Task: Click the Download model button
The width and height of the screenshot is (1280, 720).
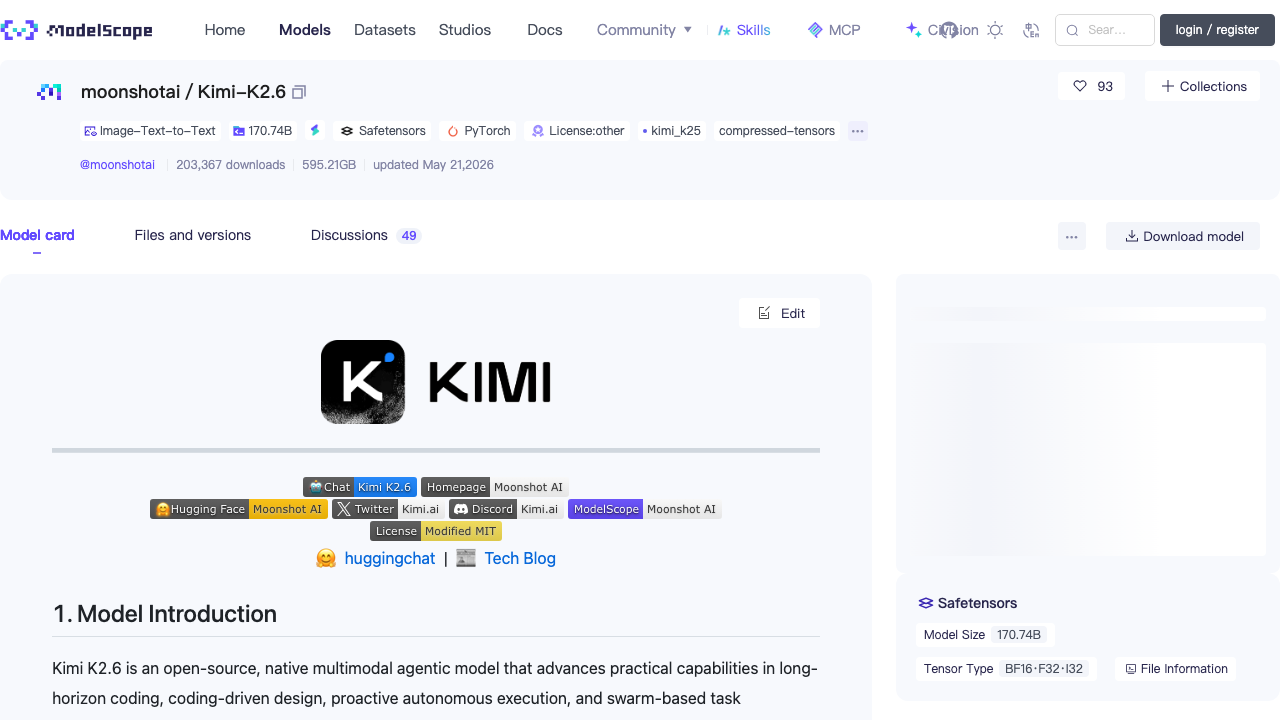Action: [1183, 237]
